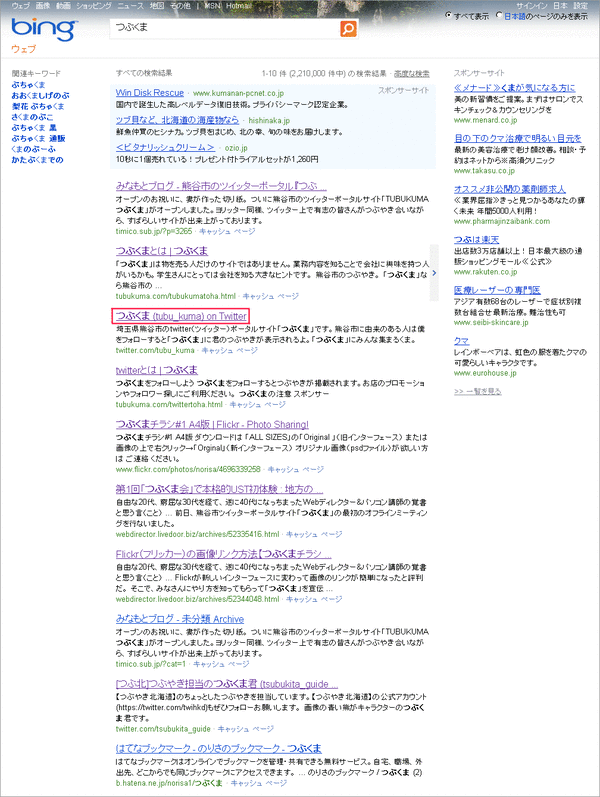Open 画像 in the top navigation bar
This screenshot has height=797, width=600.
43,6
